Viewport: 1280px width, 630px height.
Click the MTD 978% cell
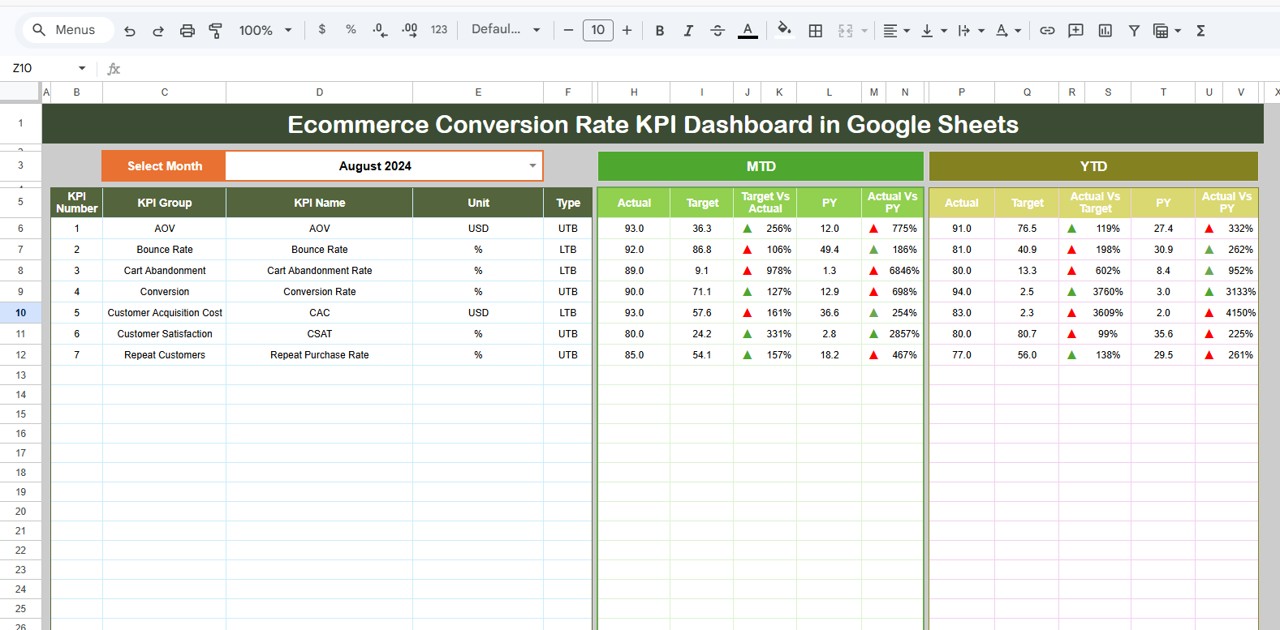tap(779, 270)
